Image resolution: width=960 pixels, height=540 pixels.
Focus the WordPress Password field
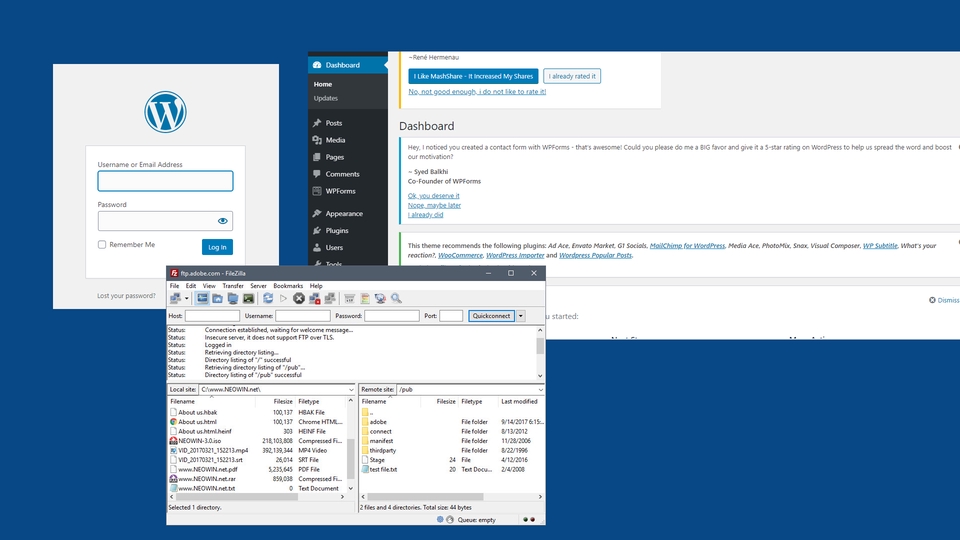point(165,221)
